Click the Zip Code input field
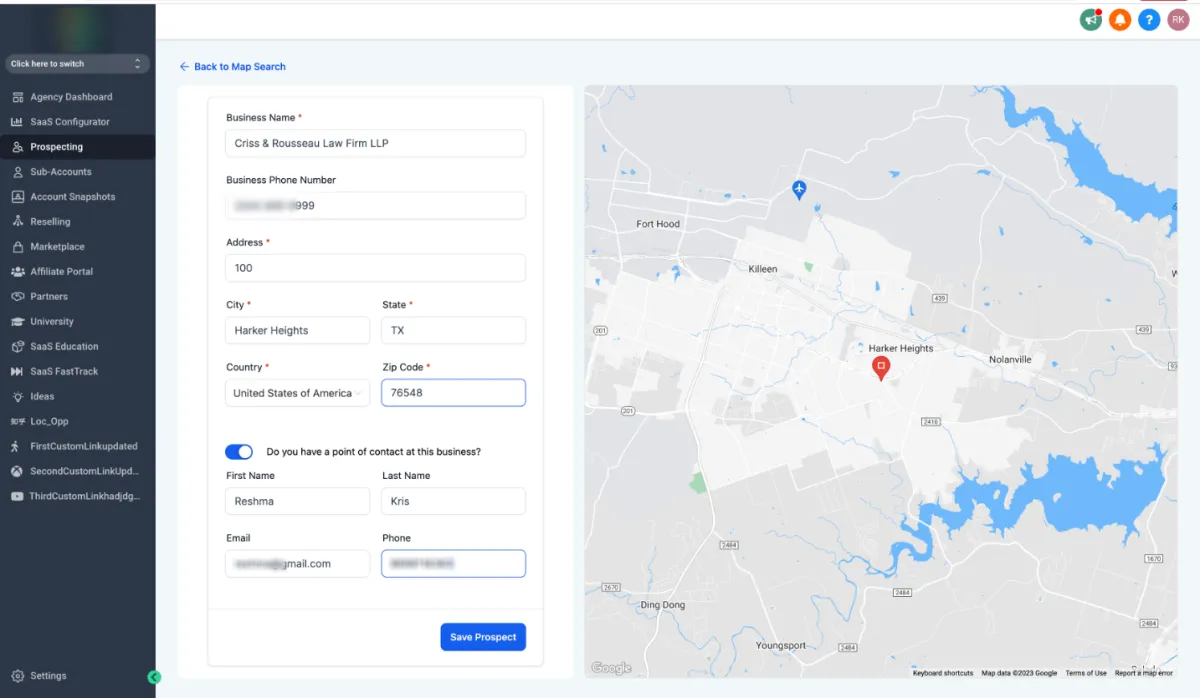This screenshot has width=1200, height=698. tap(454, 393)
